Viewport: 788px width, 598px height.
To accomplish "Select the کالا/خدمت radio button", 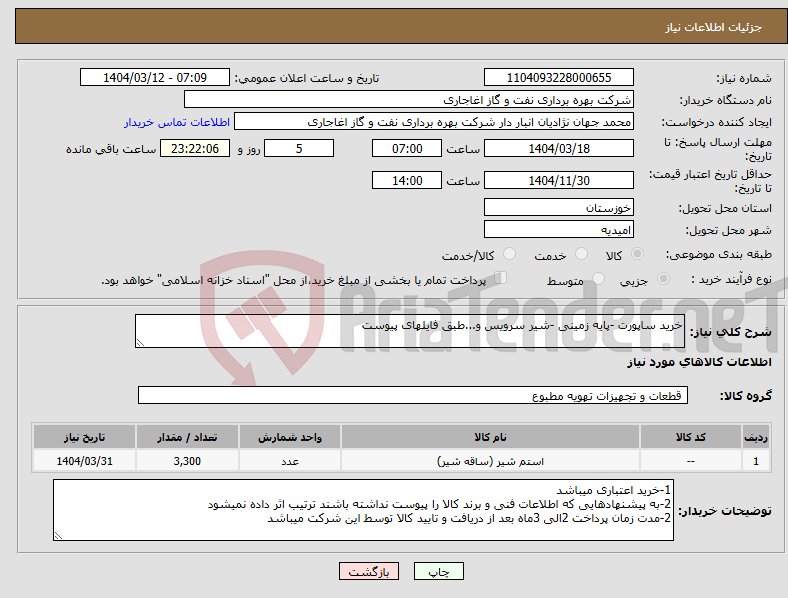I will point(510,254).
